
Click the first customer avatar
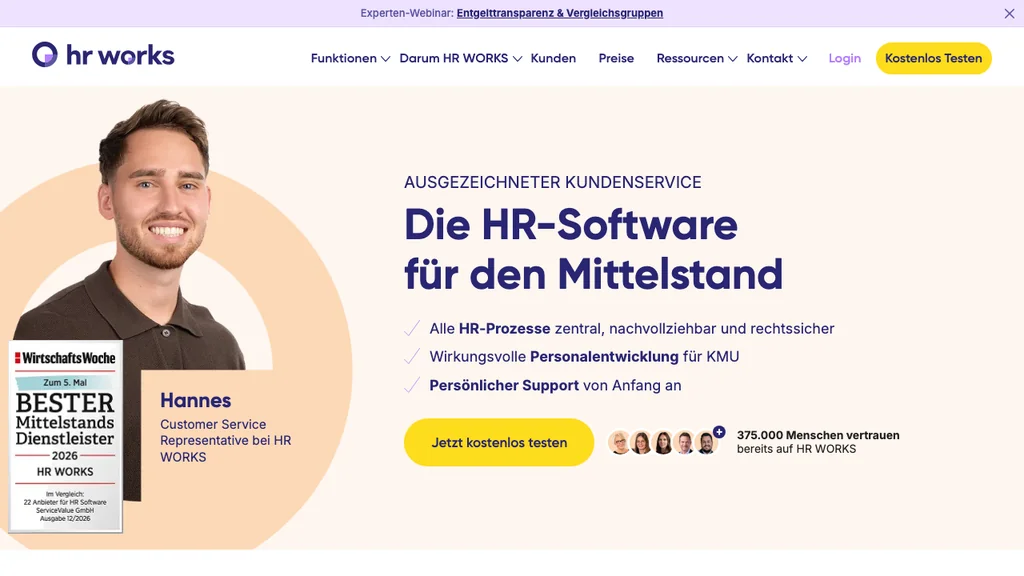pyautogui.click(x=619, y=442)
